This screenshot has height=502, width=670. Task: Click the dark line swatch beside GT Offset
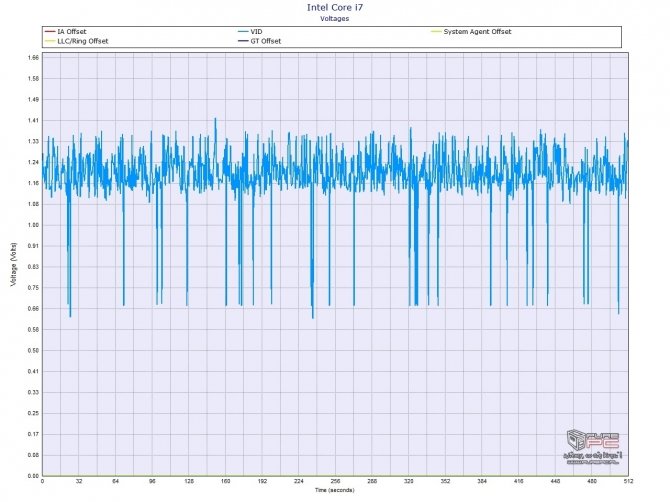244,41
